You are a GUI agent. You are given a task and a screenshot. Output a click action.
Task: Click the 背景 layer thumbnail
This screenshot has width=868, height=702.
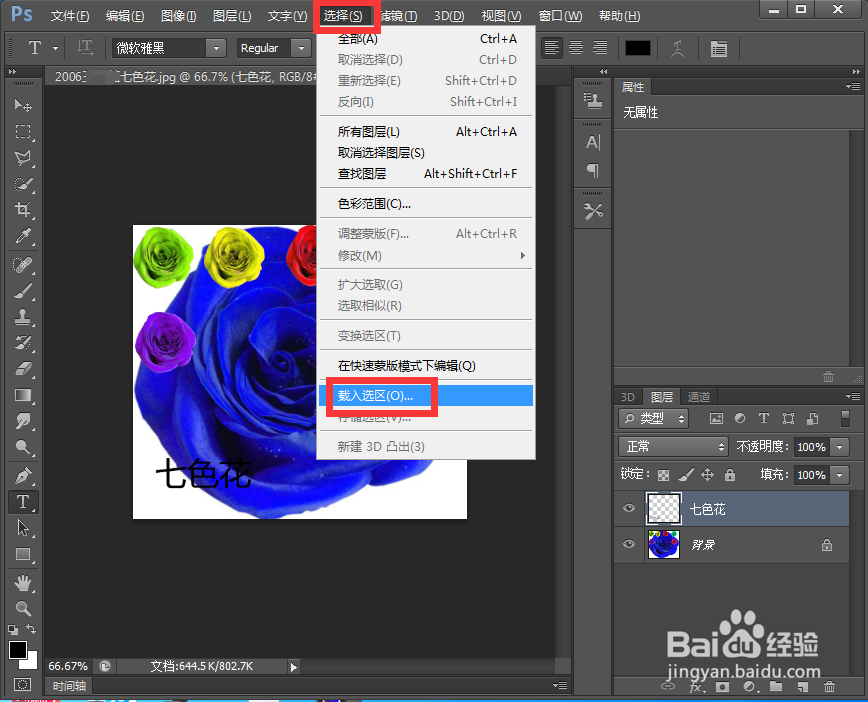(x=663, y=545)
